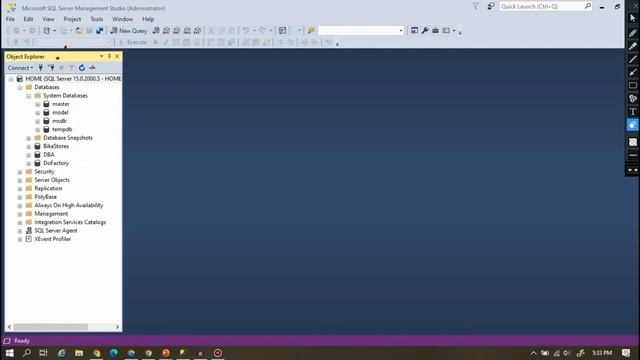Select the DBA database
Screen dimensions: 640x360
coord(49,155)
